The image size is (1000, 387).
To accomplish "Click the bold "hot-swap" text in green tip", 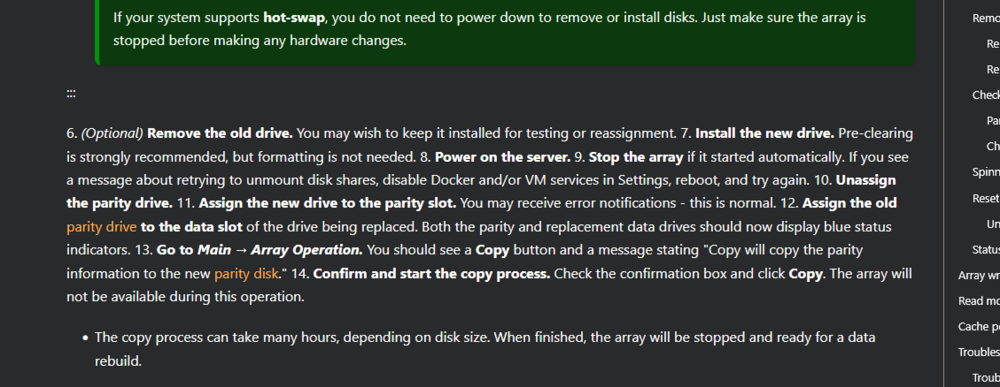I will pyautogui.click(x=294, y=17).
